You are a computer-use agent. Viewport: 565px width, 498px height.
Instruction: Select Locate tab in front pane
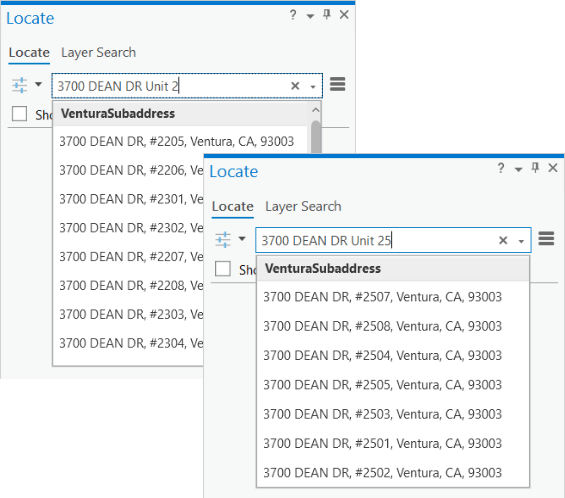(x=233, y=206)
